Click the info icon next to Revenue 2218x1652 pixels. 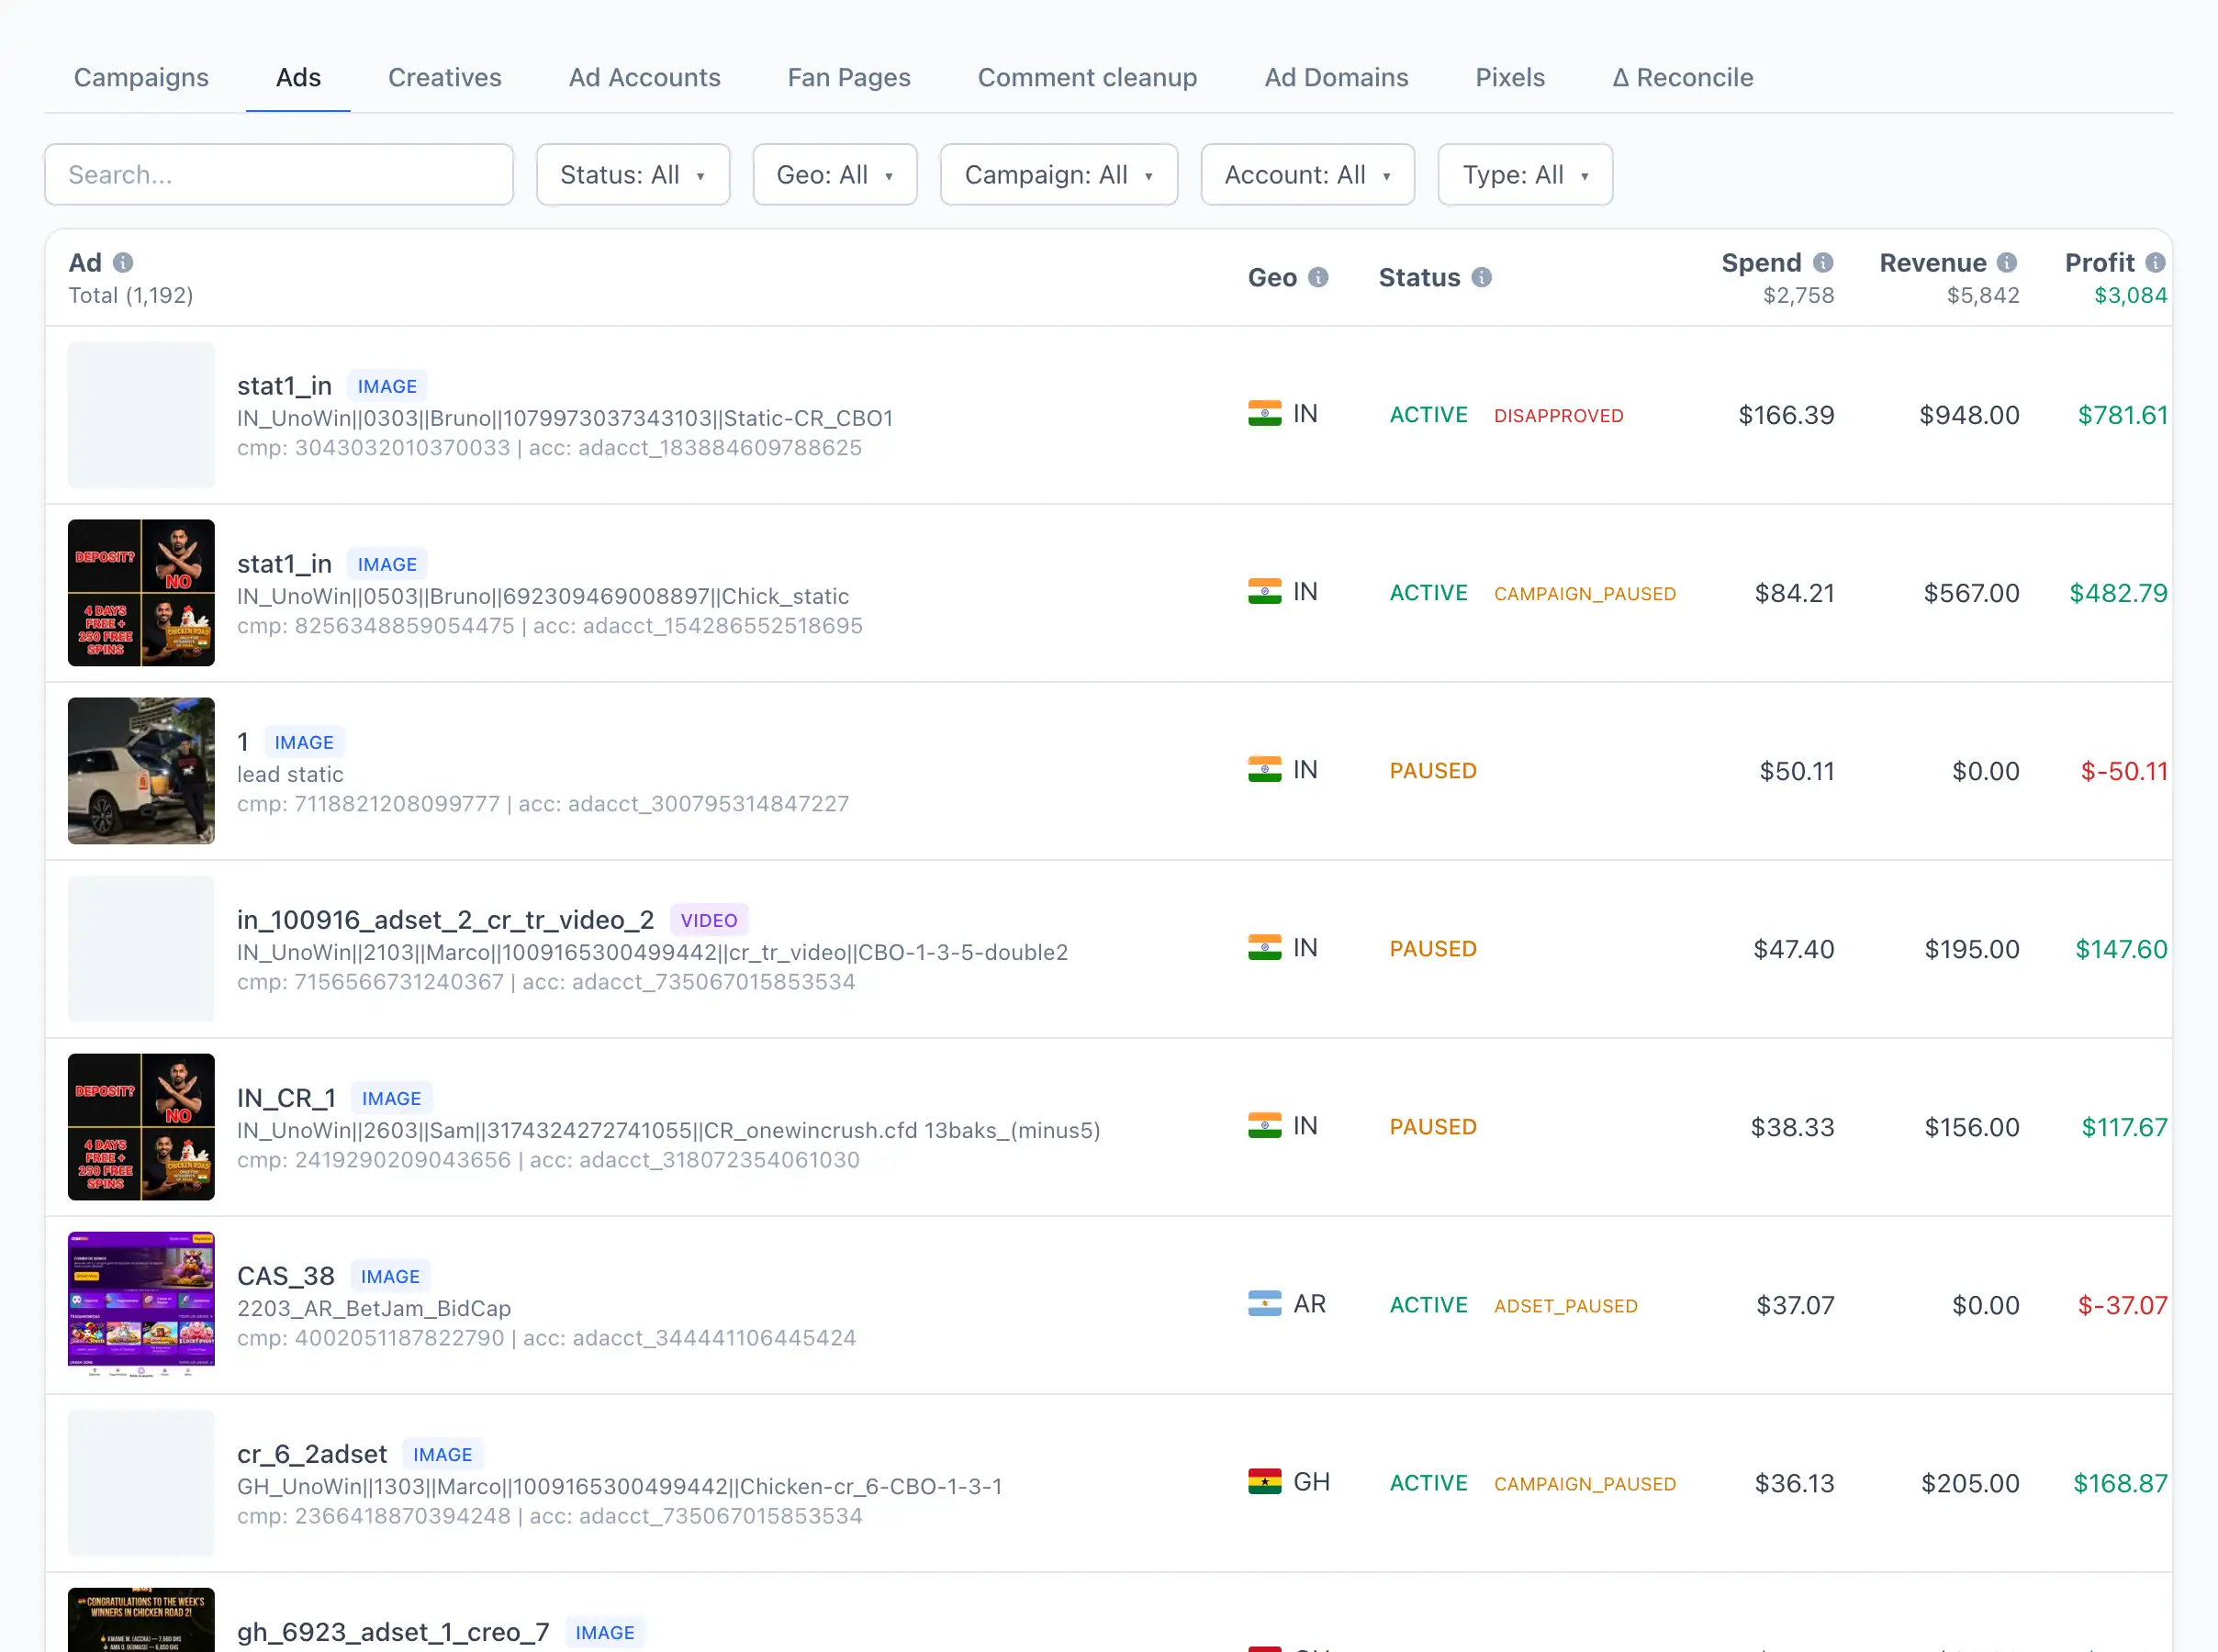(2006, 263)
